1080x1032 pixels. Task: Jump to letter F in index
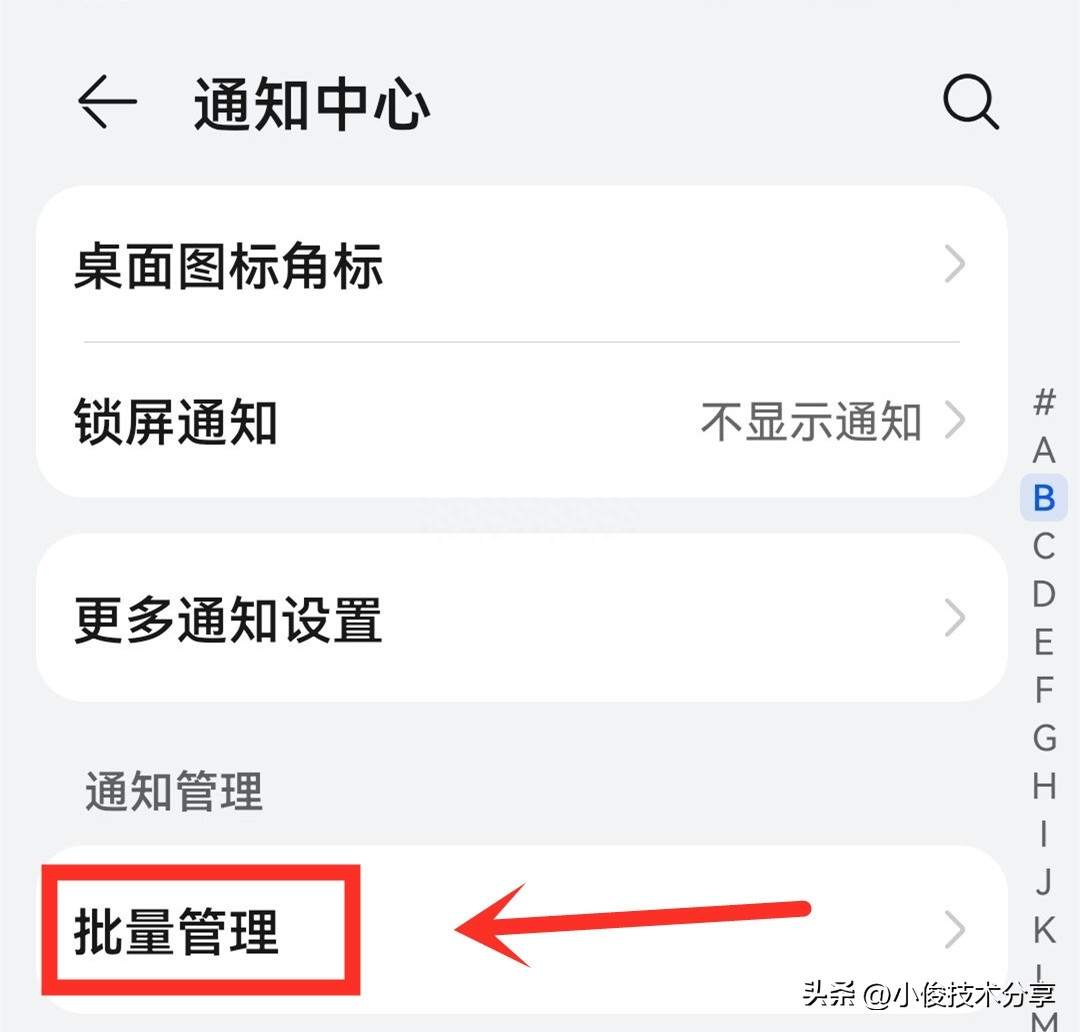coord(1044,690)
